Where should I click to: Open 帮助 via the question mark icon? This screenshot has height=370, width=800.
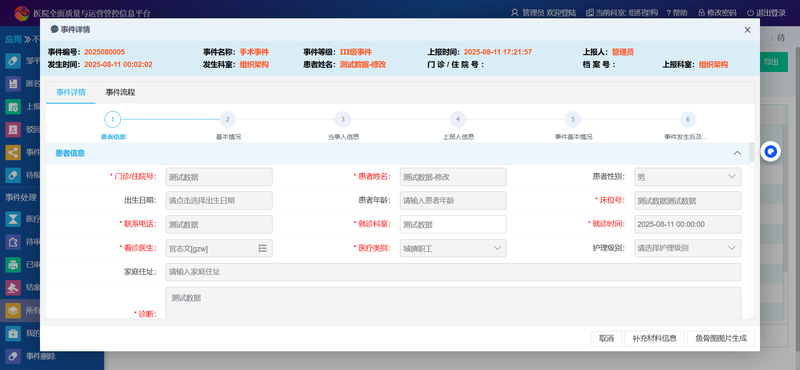[x=668, y=13]
